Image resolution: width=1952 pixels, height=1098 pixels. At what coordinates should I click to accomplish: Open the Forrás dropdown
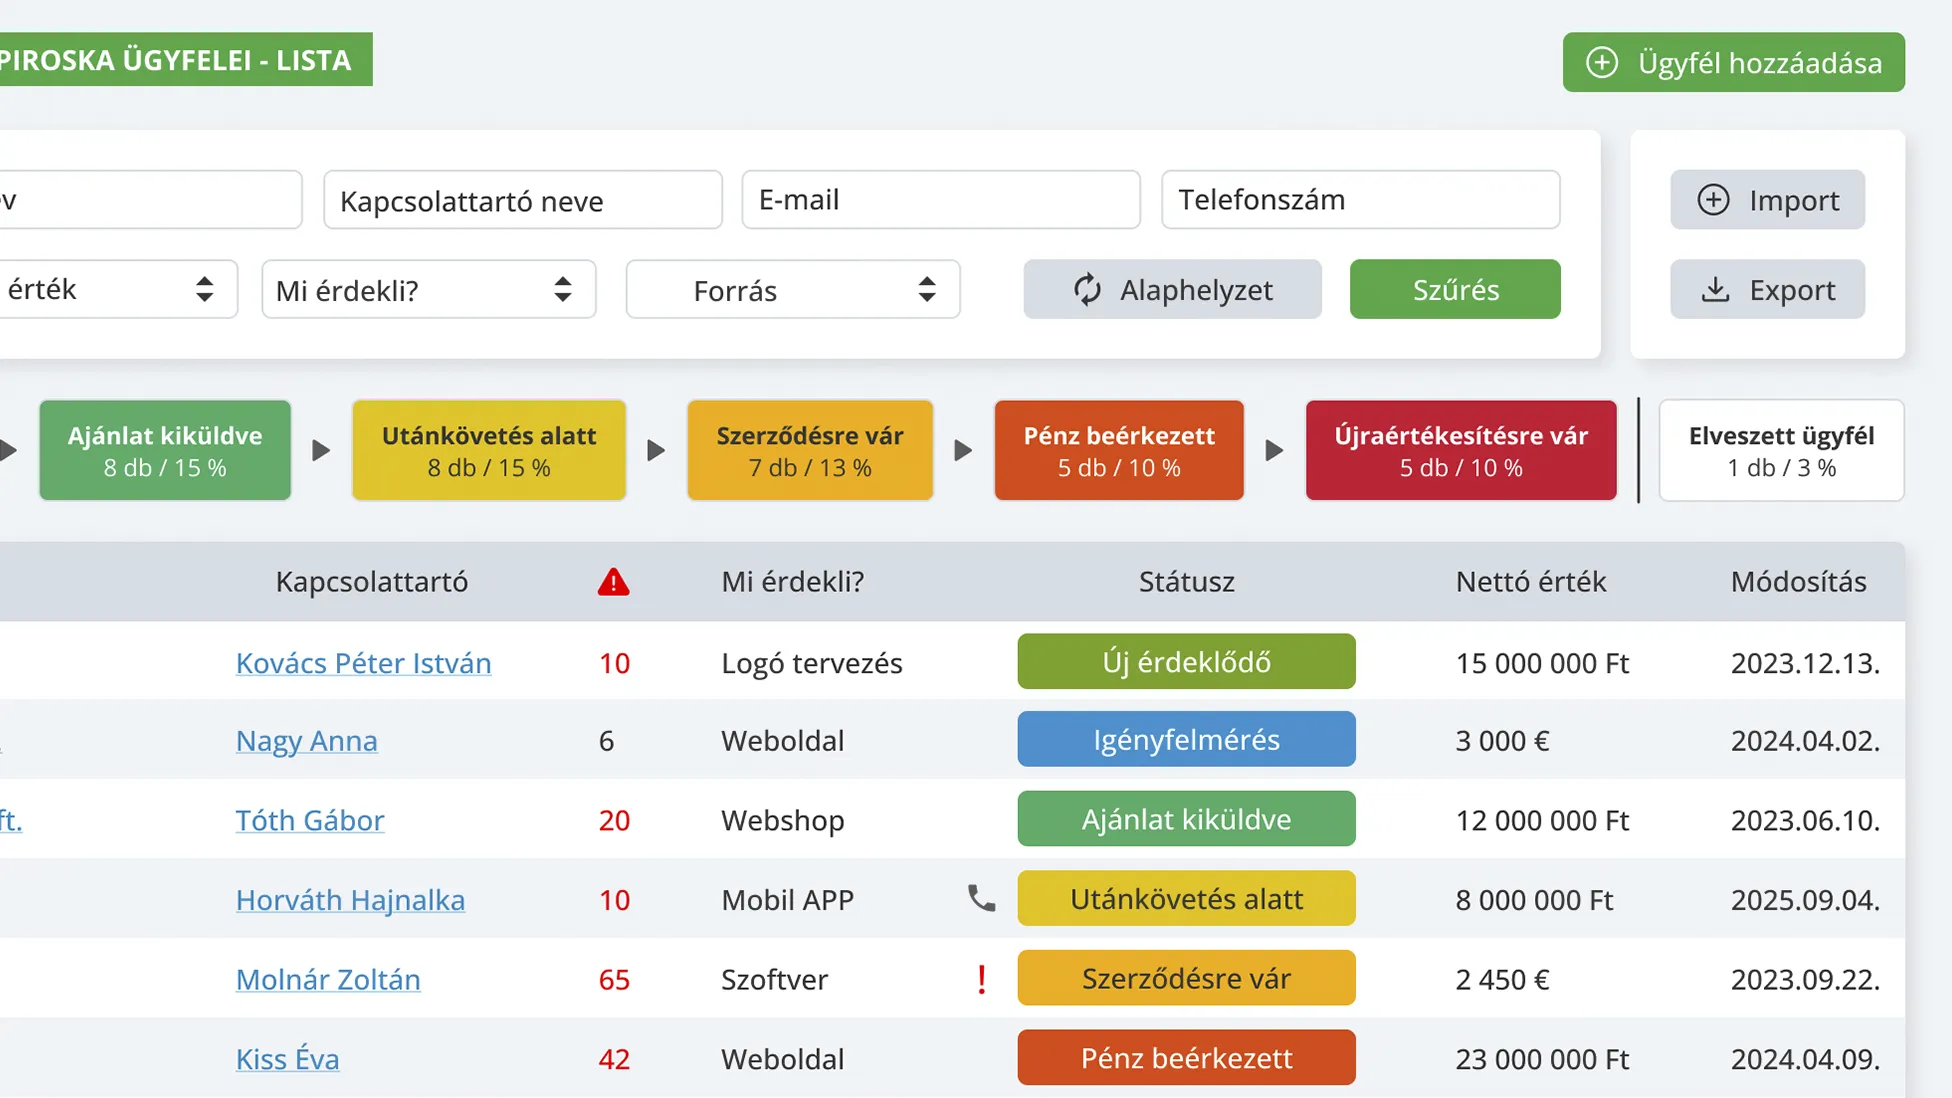point(793,290)
